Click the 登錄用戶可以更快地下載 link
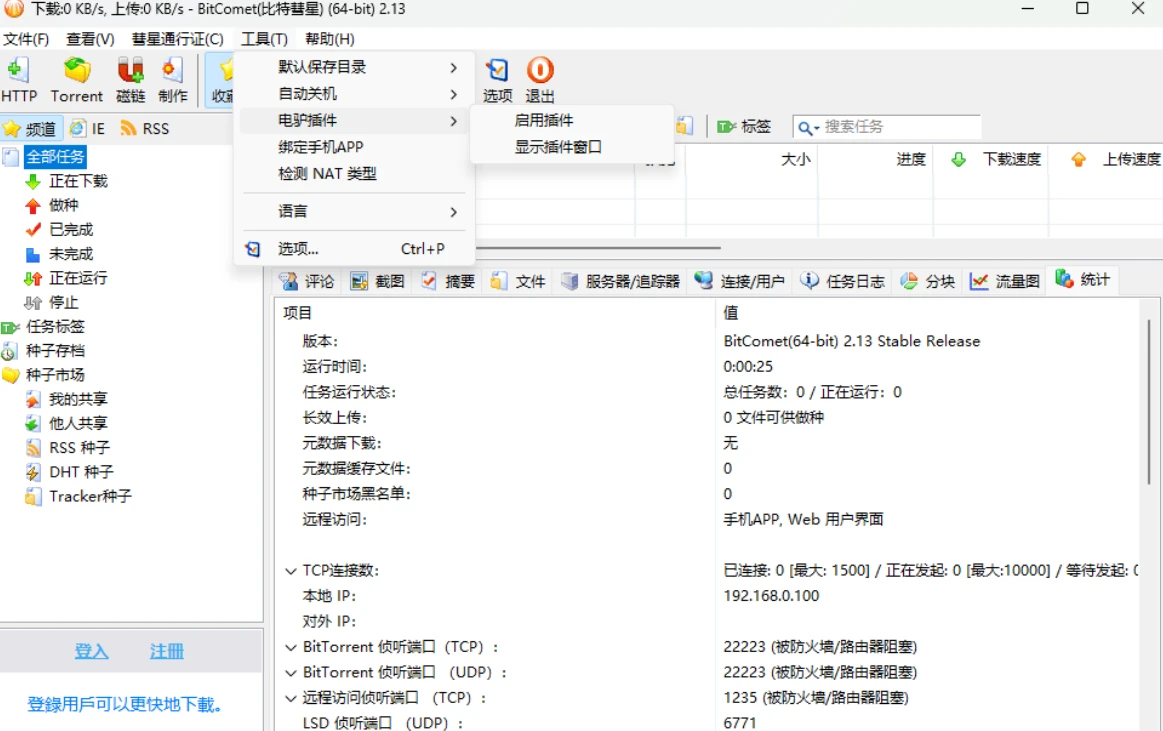Screen dimensions: 1163x731 [125, 704]
